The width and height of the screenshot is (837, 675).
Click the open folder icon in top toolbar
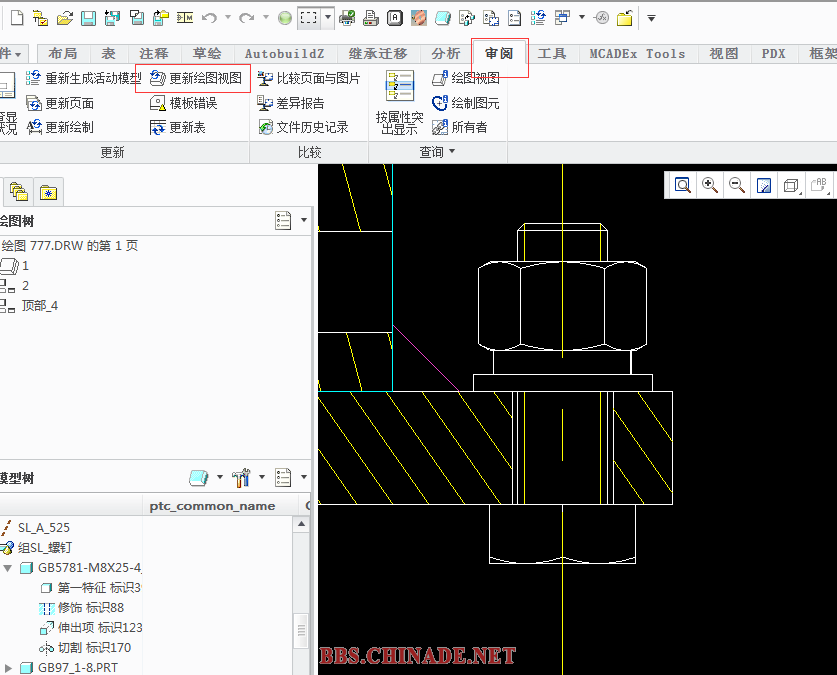(x=64, y=18)
